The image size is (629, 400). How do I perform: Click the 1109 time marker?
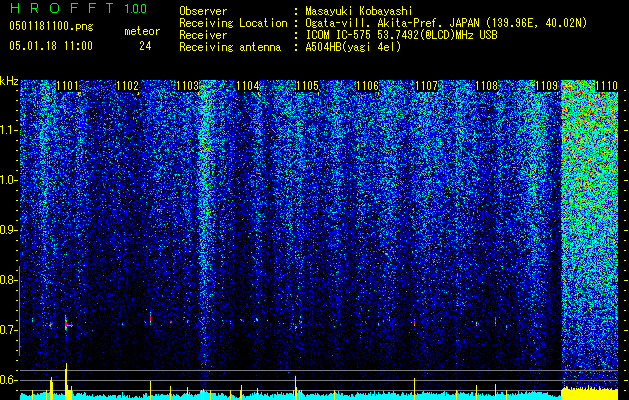tap(547, 86)
